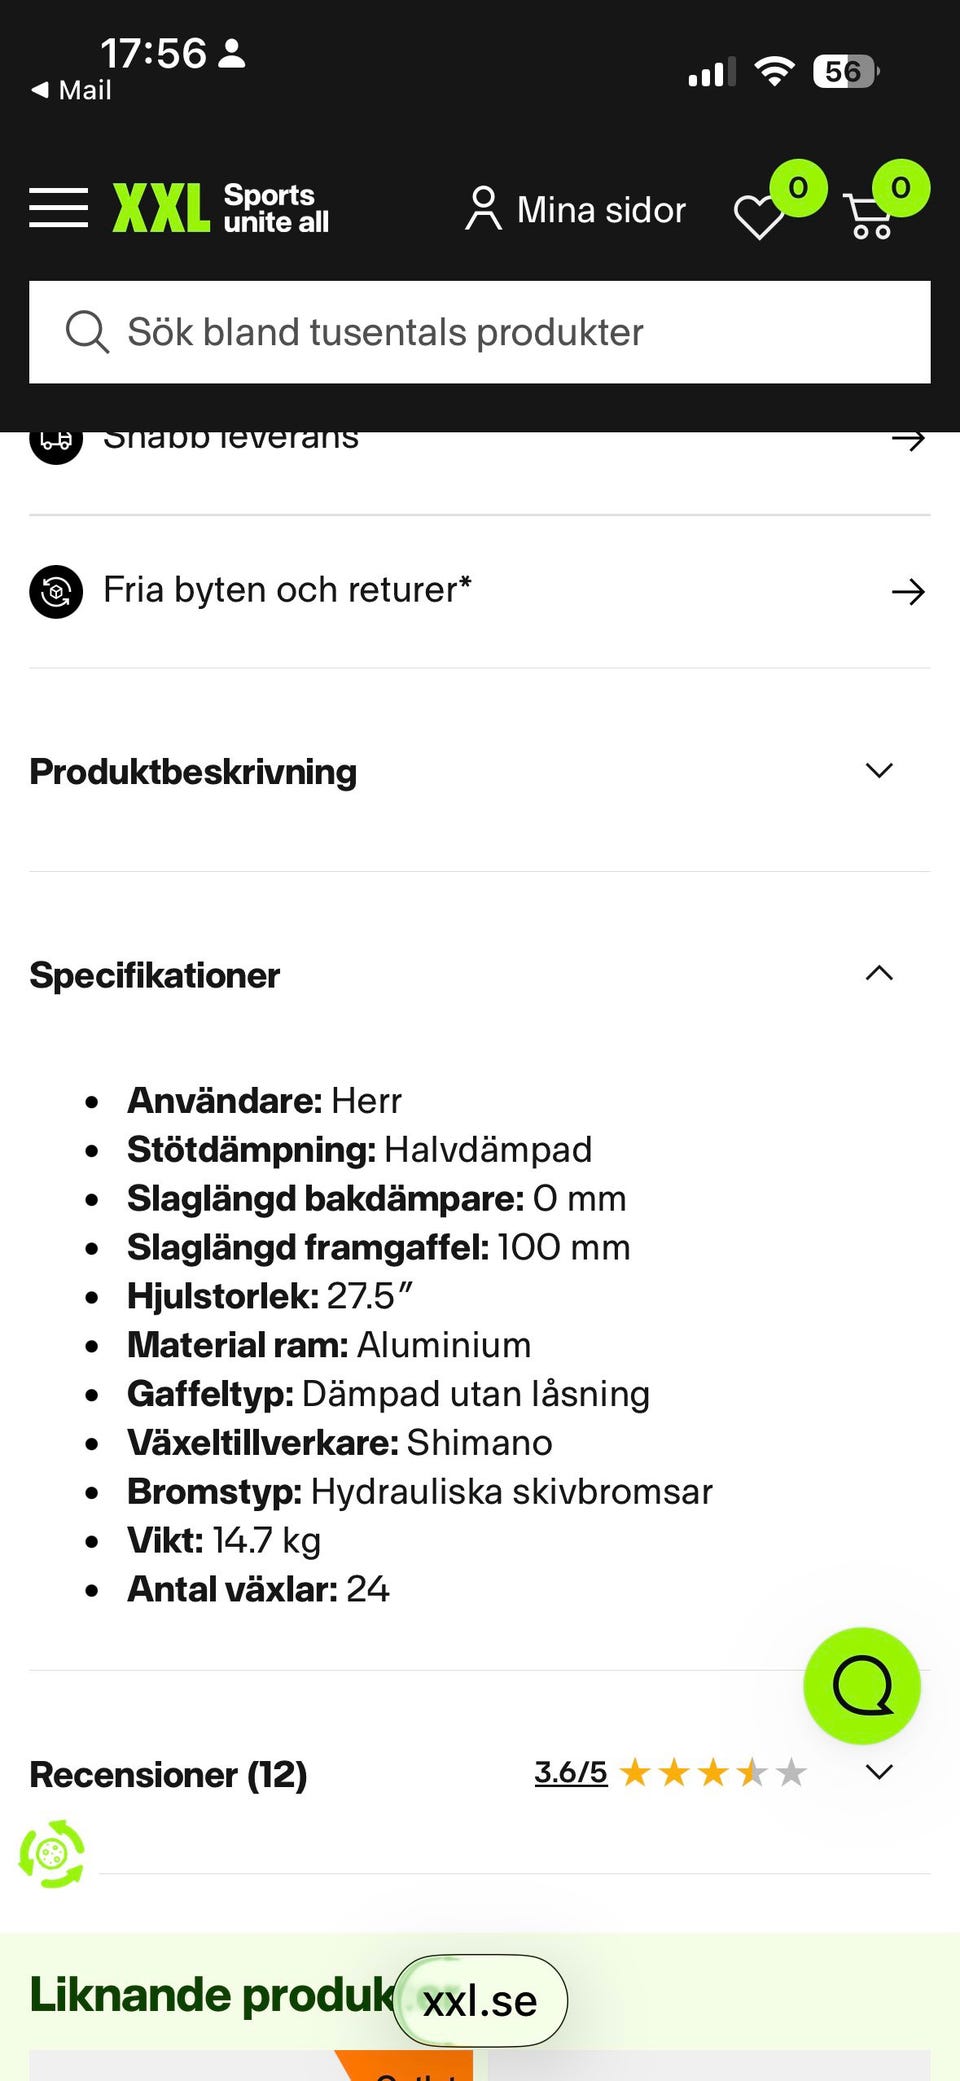The image size is (960, 2081).
Task: Open Fria byten och returer arrow
Action: point(907,592)
